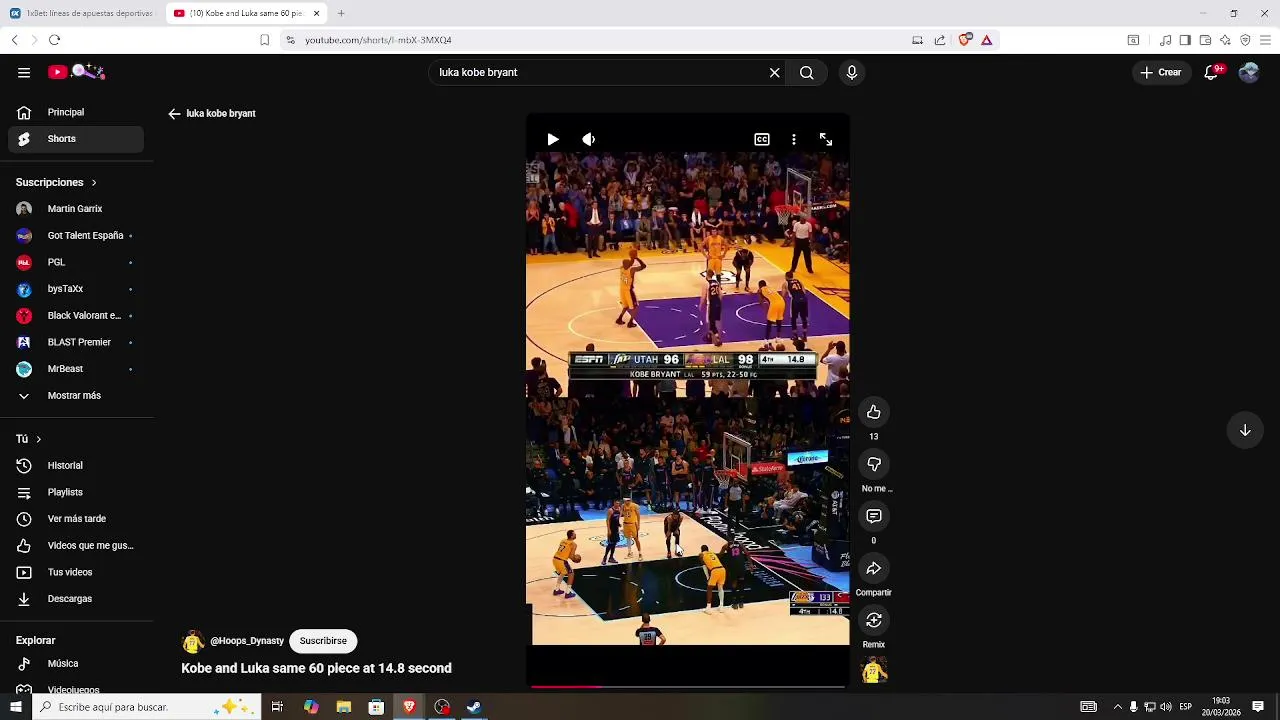
Task: Open the Hoops_Dynasty channel avatar
Action: tap(193, 642)
